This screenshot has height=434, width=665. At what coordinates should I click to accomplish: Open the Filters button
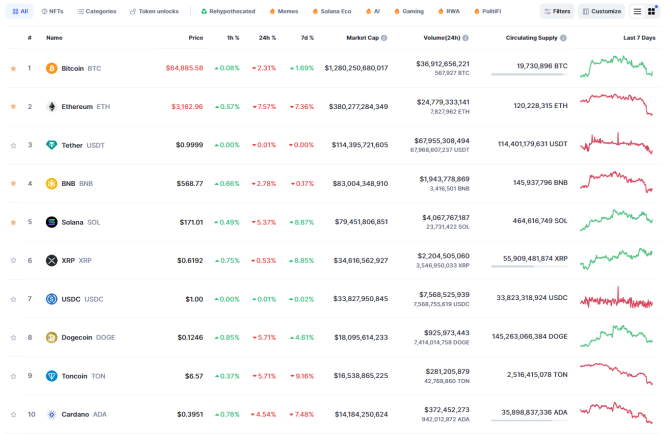[557, 11]
